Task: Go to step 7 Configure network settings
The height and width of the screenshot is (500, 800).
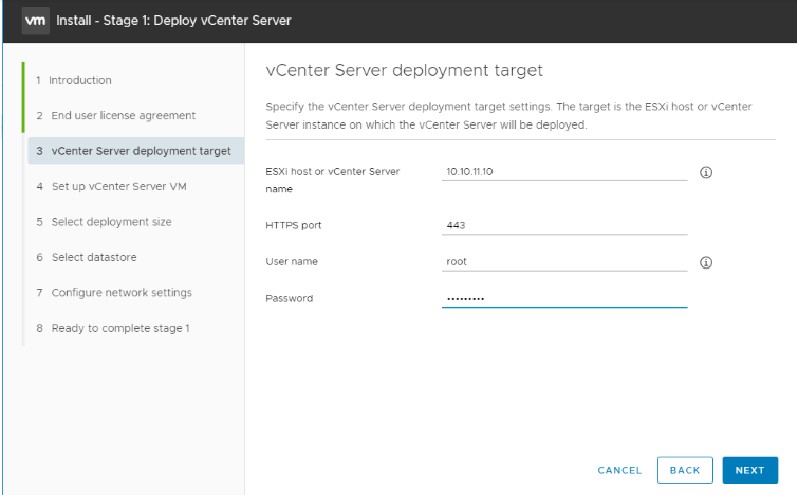Action: coord(114,292)
